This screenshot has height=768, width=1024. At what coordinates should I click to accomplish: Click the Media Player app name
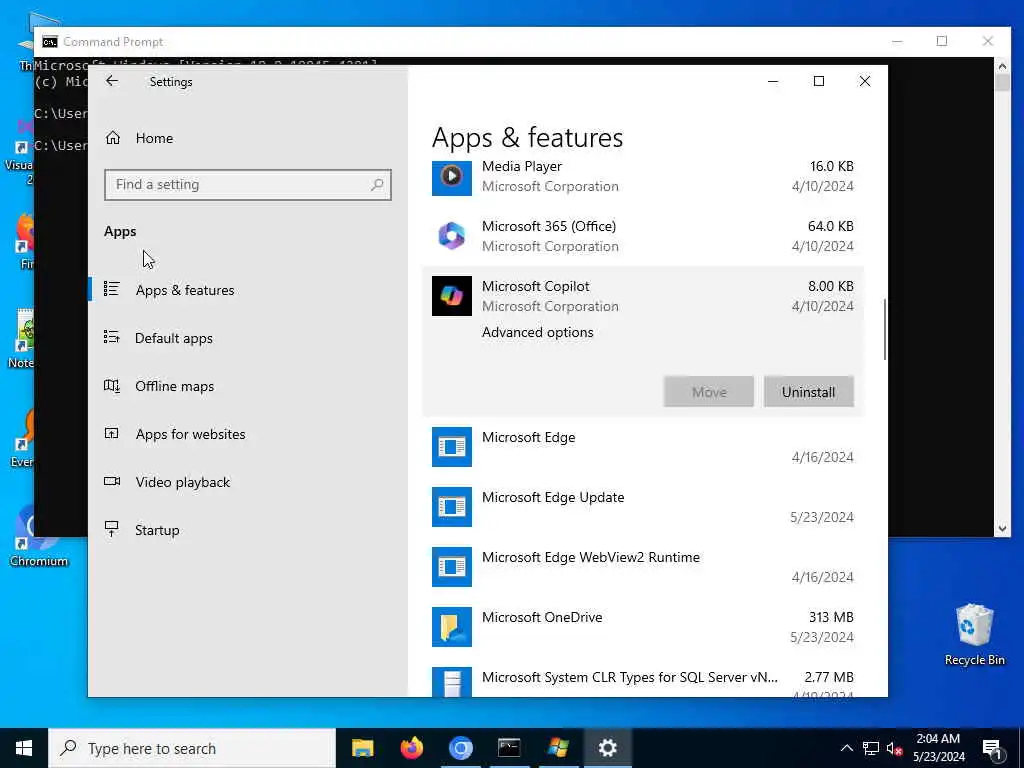tap(522, 167)
